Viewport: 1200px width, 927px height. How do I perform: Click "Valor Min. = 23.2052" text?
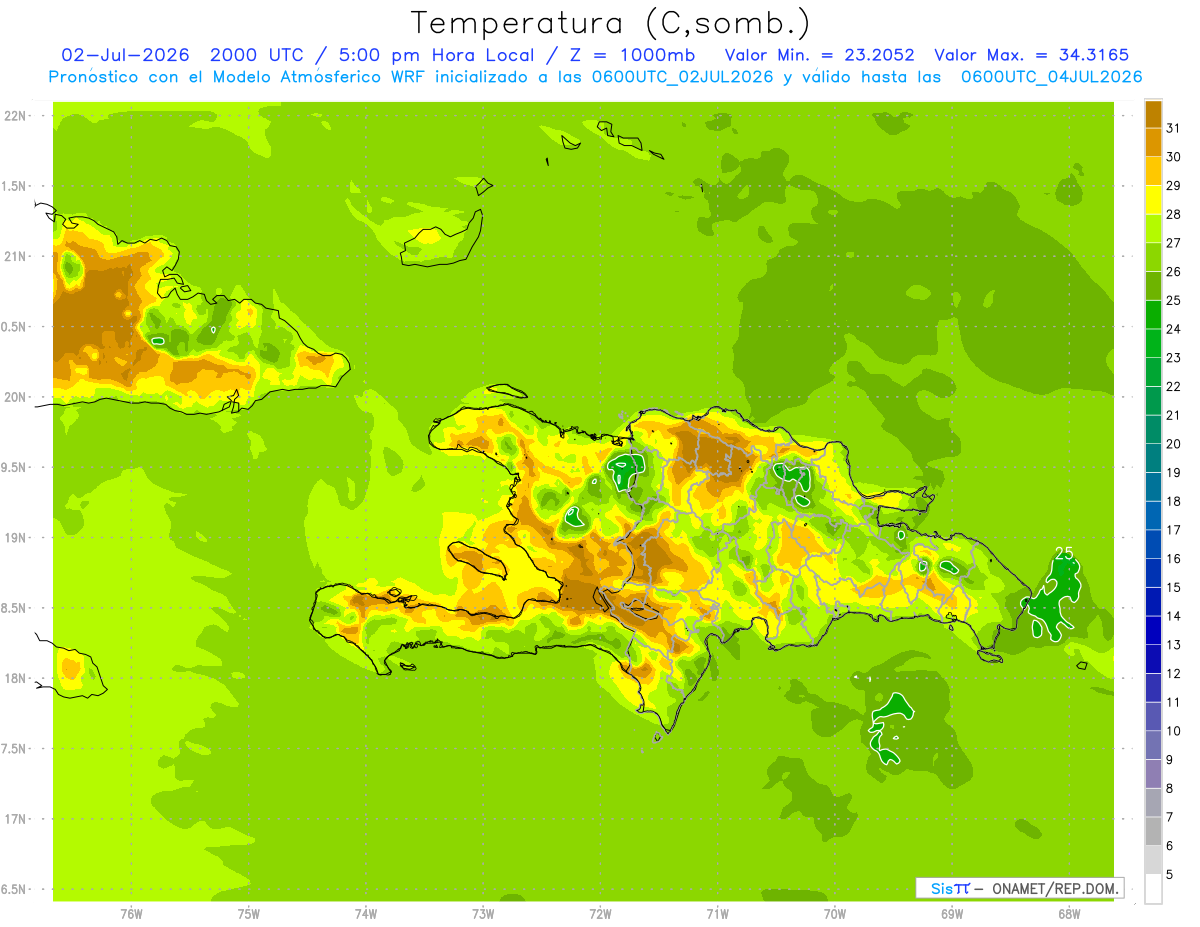point(819,54)
